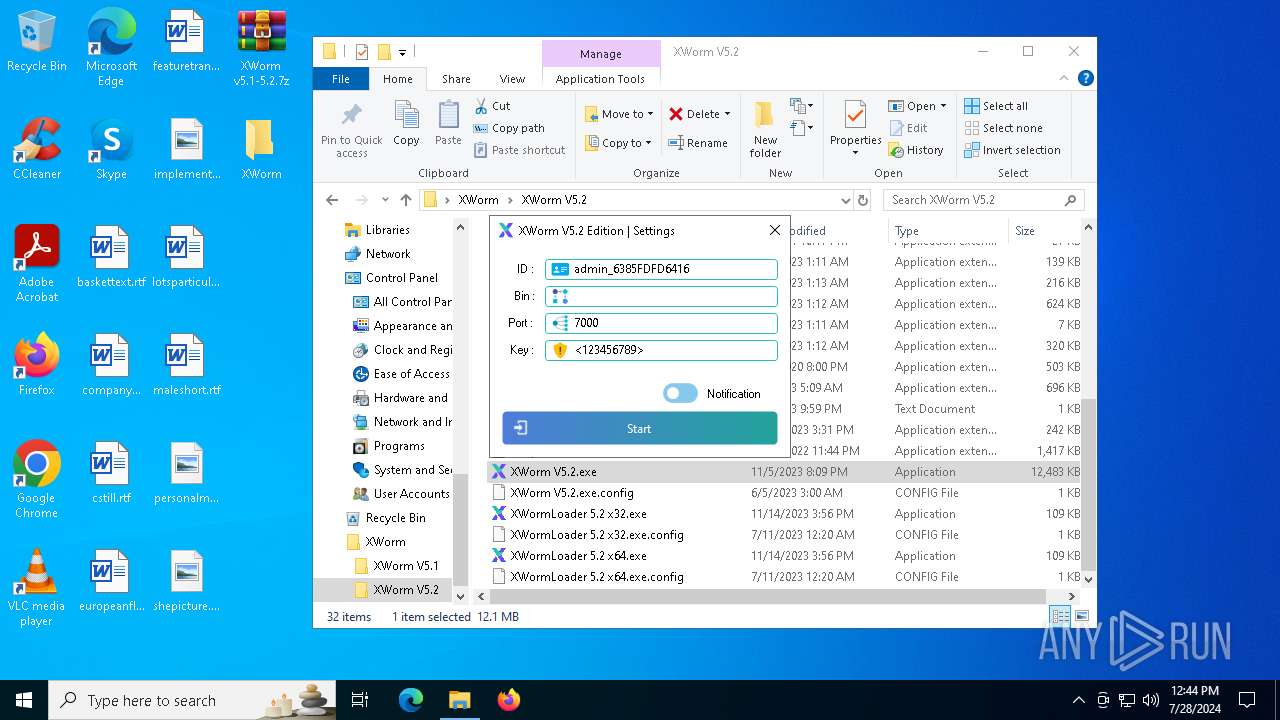Click the History button in ribbon
This screenshot has height=720, width=1280.
coord(916,150)
